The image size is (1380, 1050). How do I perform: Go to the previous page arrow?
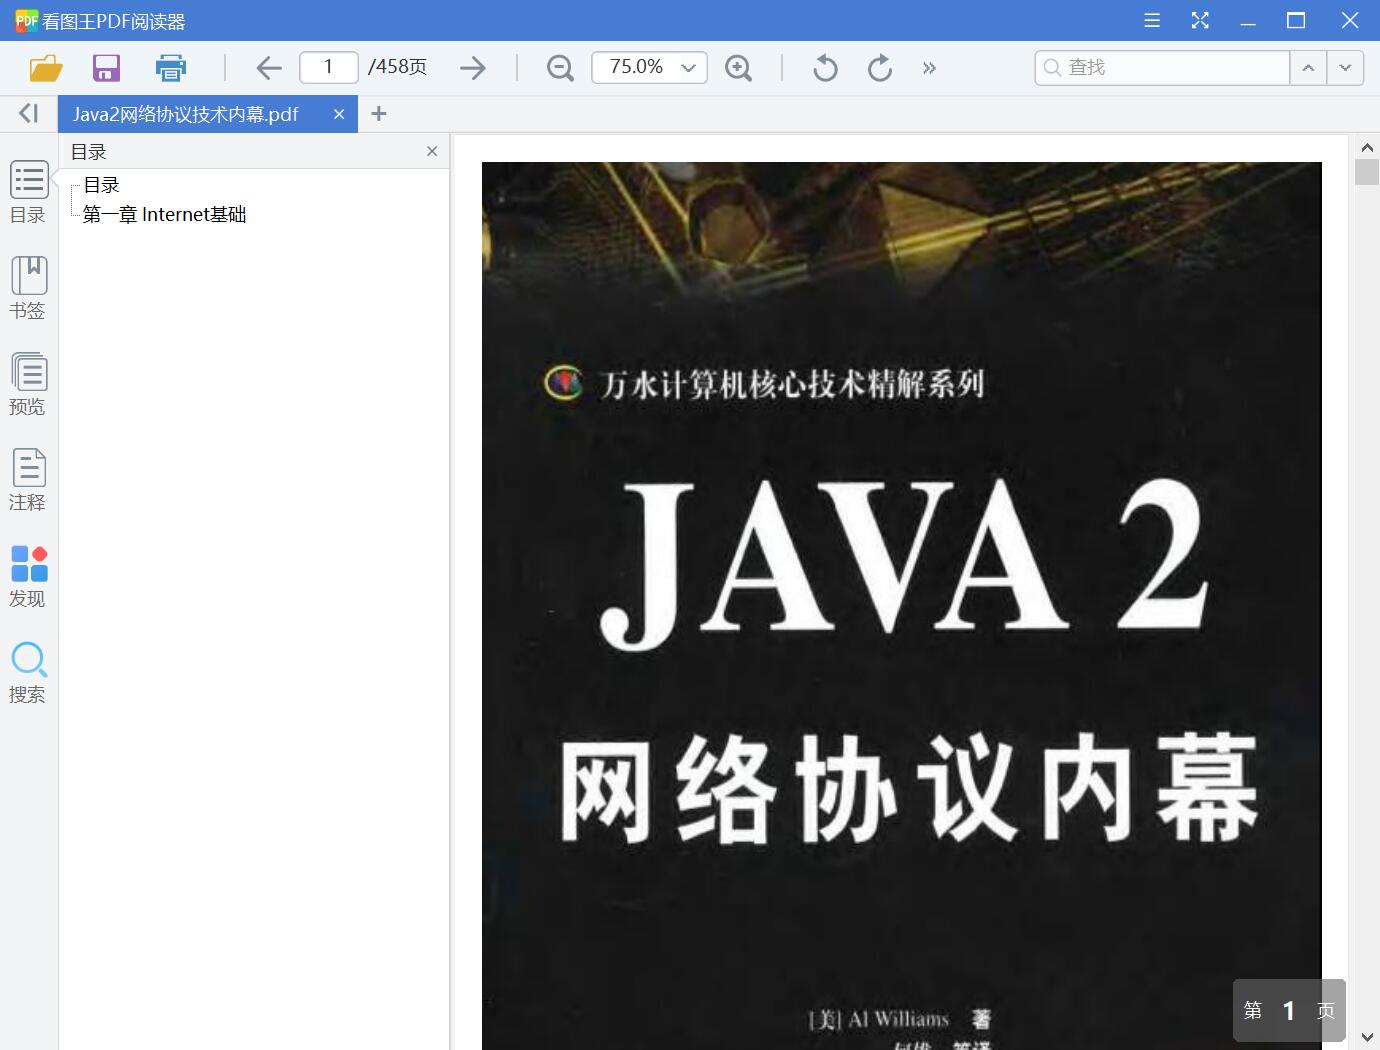pyautogui.click(x=269, y=68)
